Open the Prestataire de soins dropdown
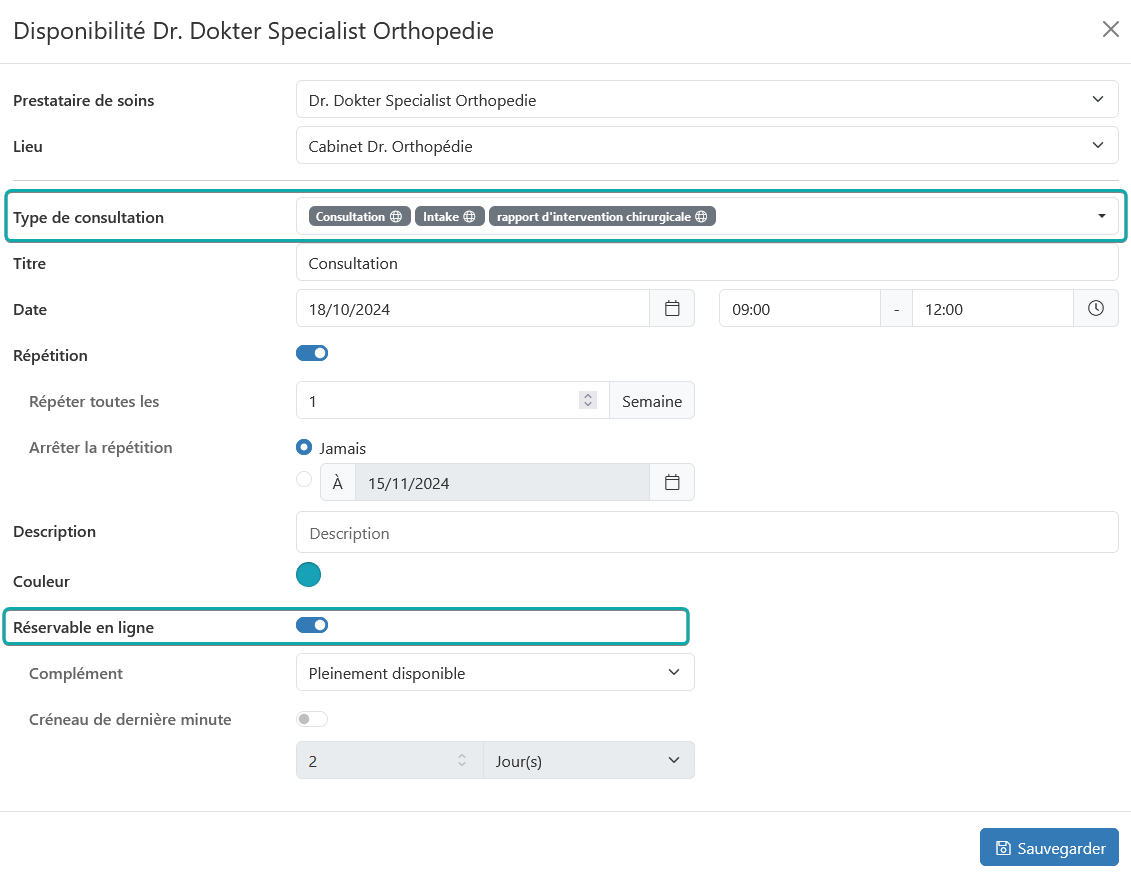Image resolution: width=1131 pixels, height=880 pixels. pyautogui.click(x=707, y=100)
